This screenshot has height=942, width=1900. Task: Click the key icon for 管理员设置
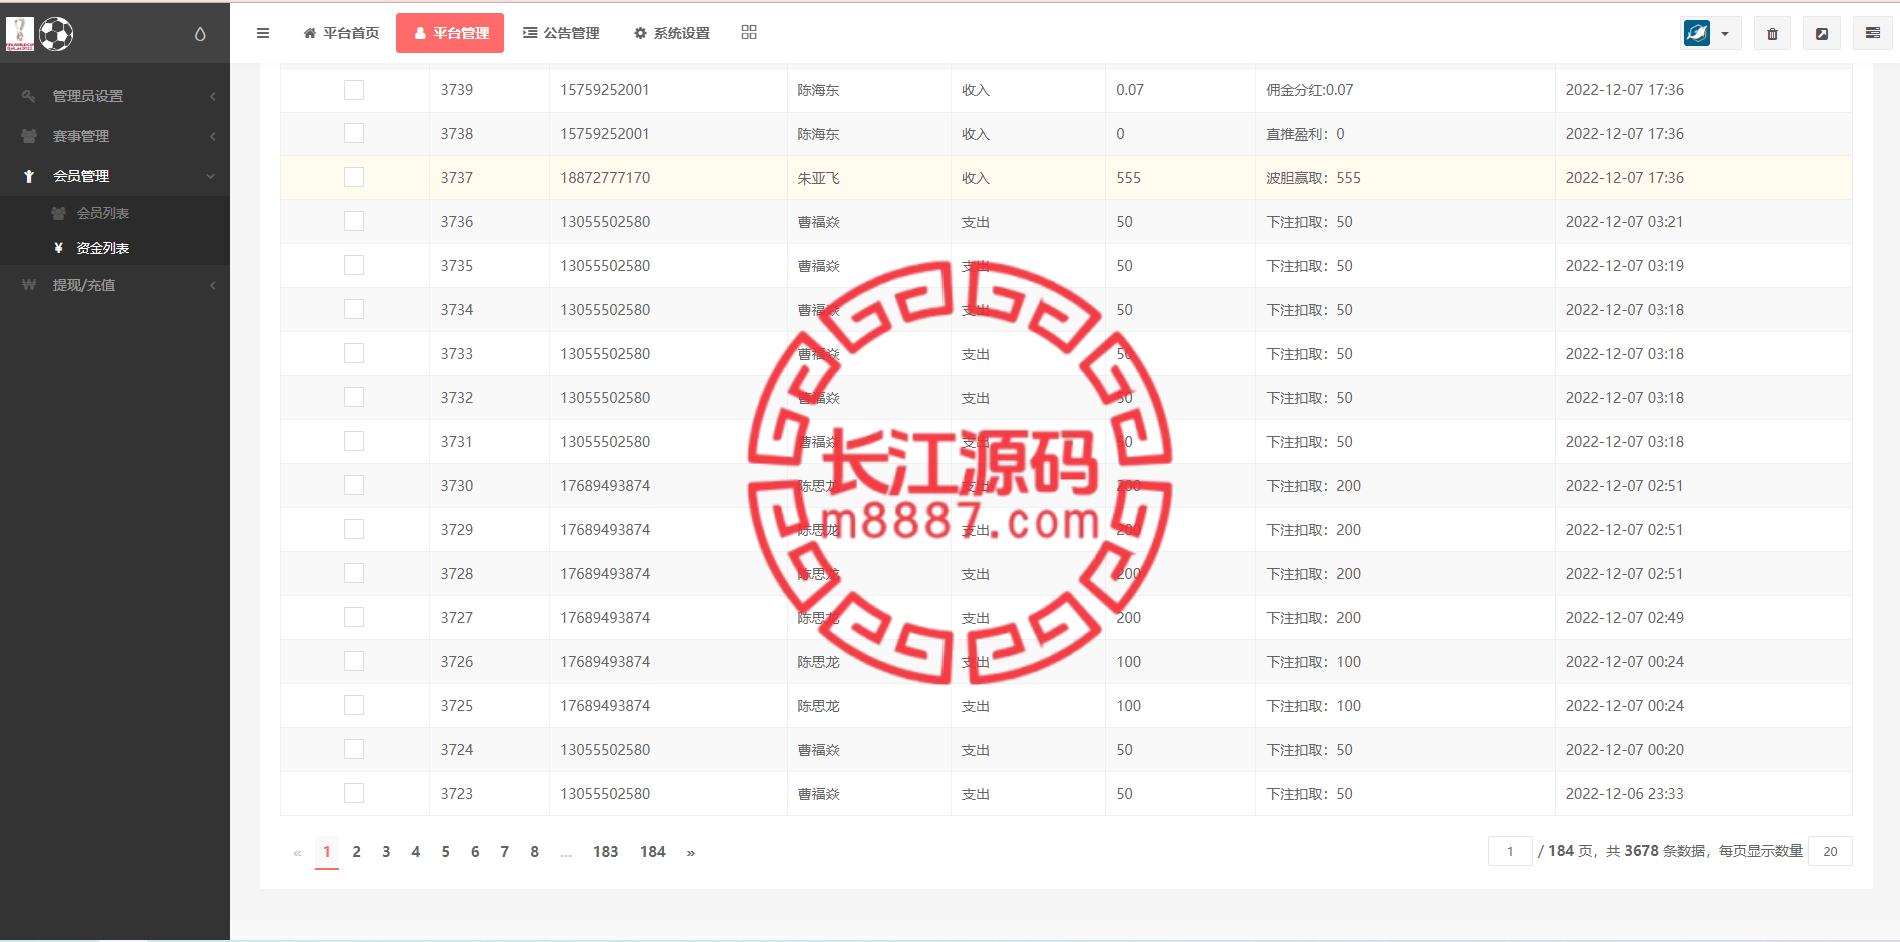click(x=29, y=96)
